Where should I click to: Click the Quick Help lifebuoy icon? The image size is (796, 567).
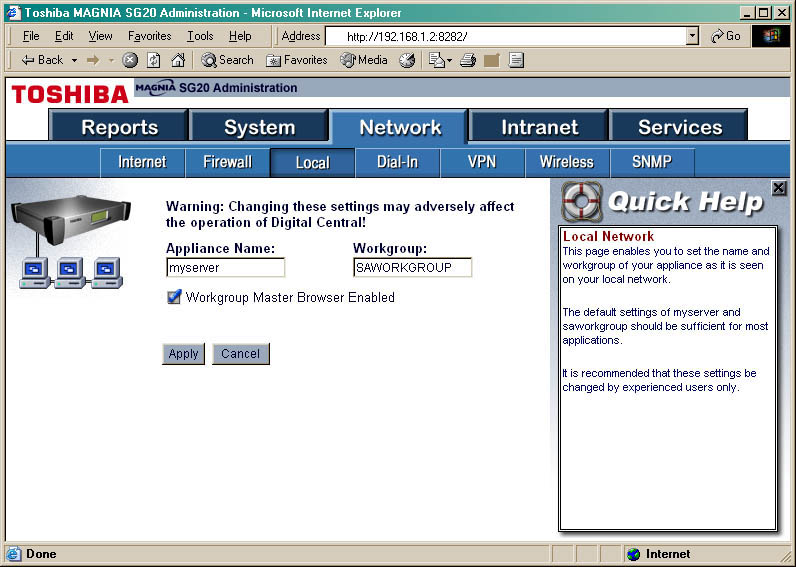(x=582, y=202)
